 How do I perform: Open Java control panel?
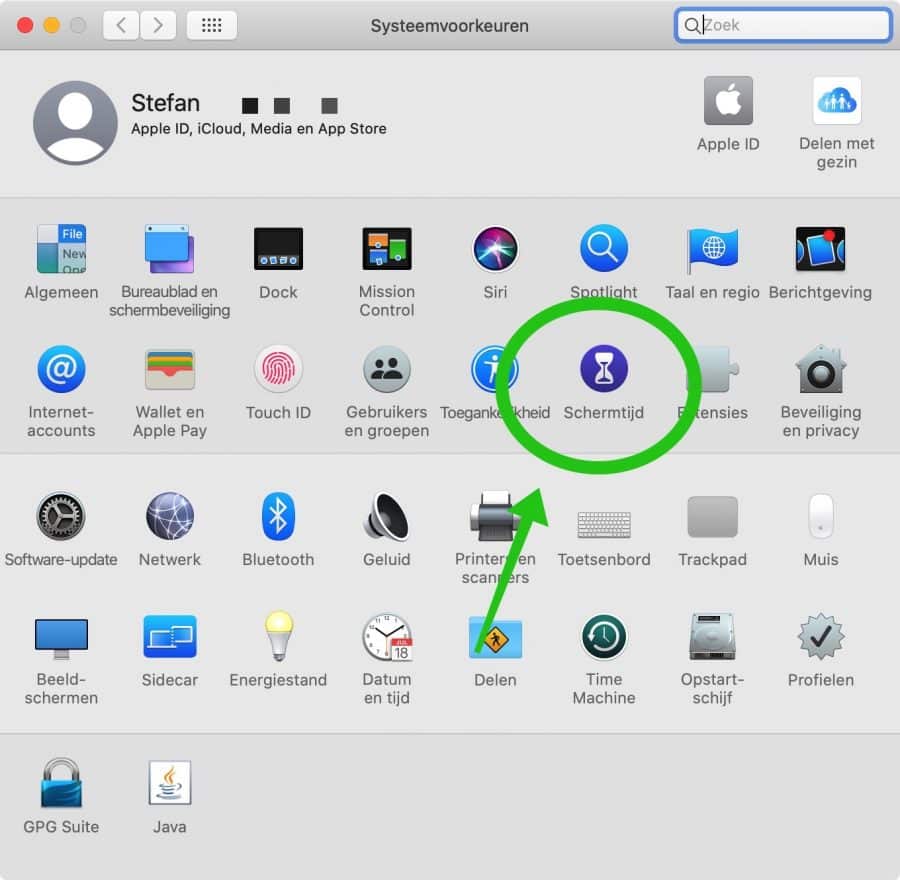click(x=170, y=783)
